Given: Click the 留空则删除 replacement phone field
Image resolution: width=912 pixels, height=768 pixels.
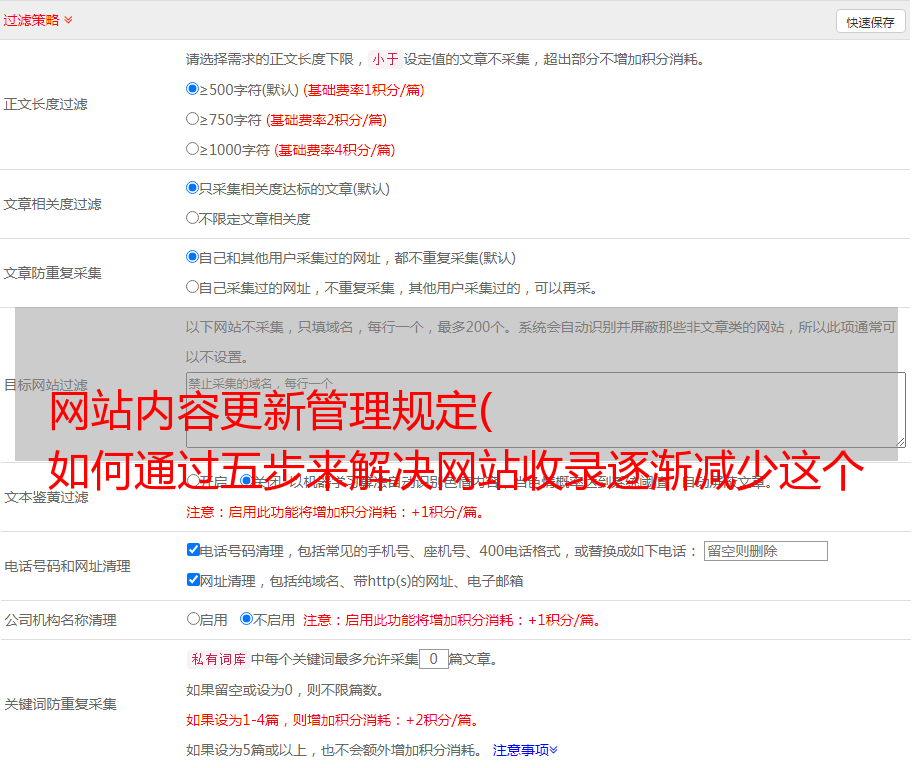Looking at the screenshot, I should [x=765, y=551].
